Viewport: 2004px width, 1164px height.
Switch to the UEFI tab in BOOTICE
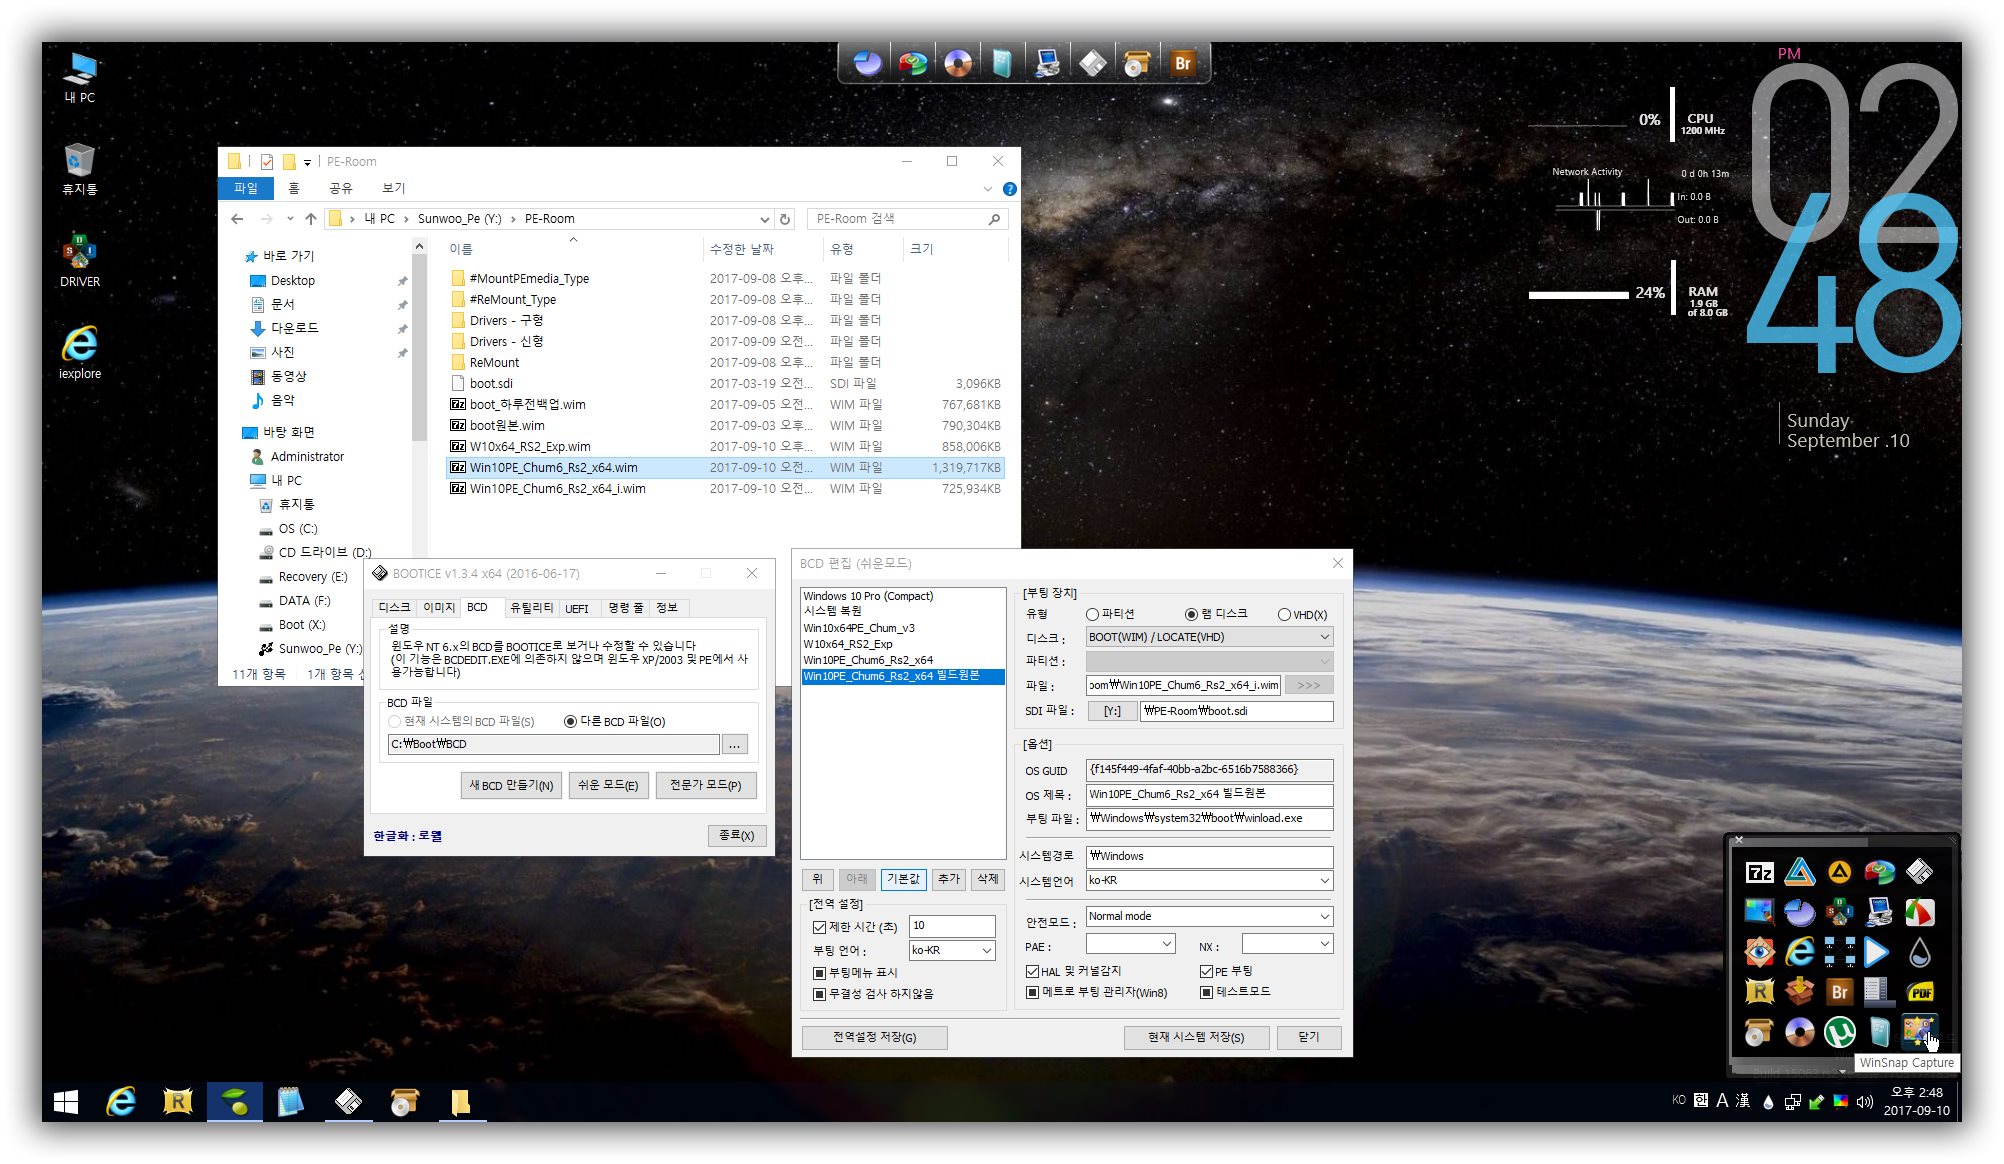(x=577, y=608)
